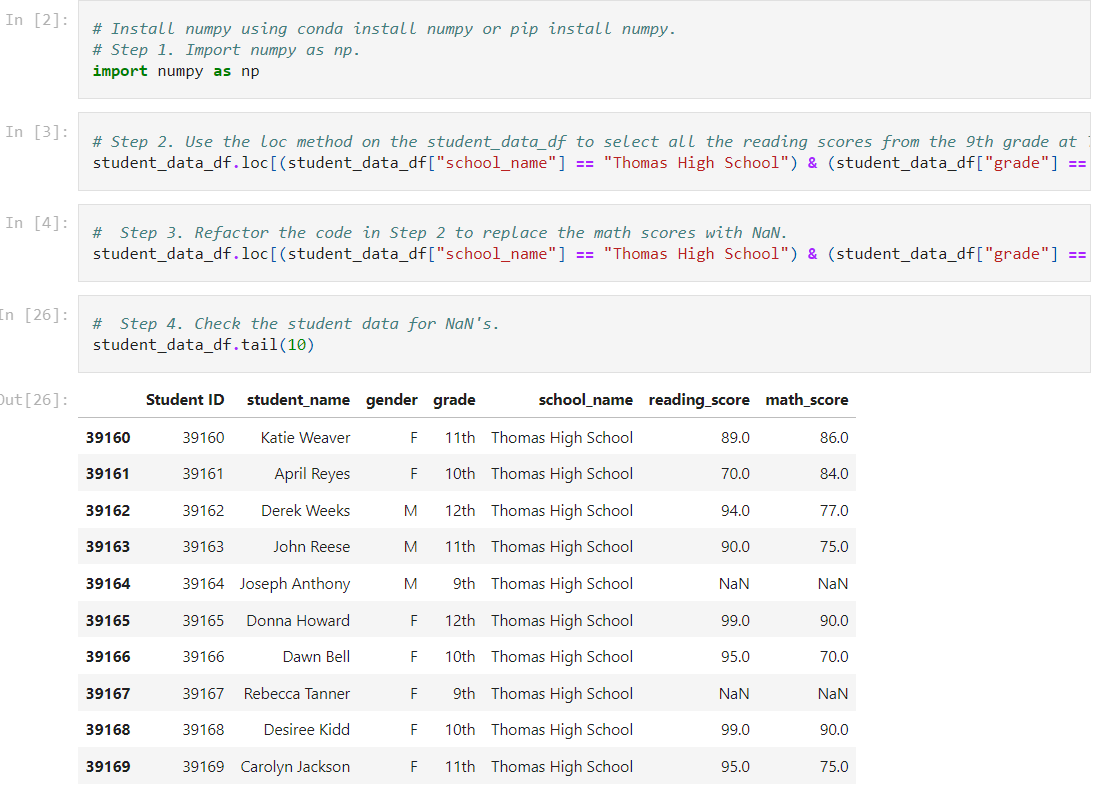This screenshot has width=1101, height=809.
Task: Click April Reyes' math score 84.0
Action: pos(834,474)
